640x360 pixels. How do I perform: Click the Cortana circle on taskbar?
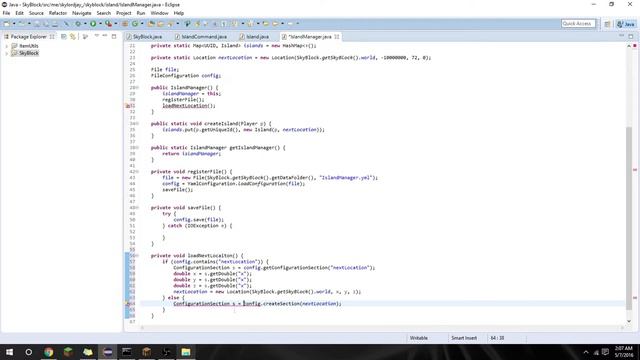tap(29, 352)
